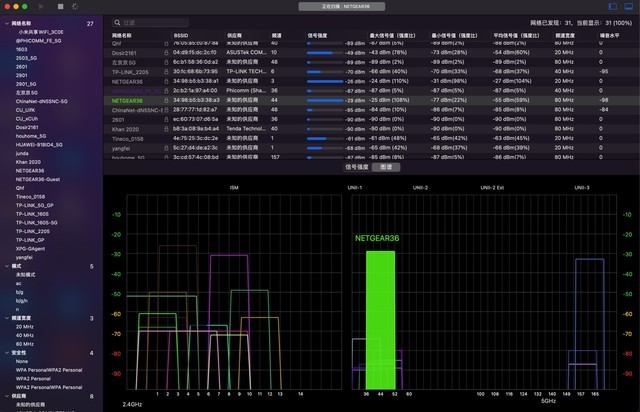Filter by 40 MHz channel width
Viewport: 640px width, 412px height.
click(x=24, y=335)
